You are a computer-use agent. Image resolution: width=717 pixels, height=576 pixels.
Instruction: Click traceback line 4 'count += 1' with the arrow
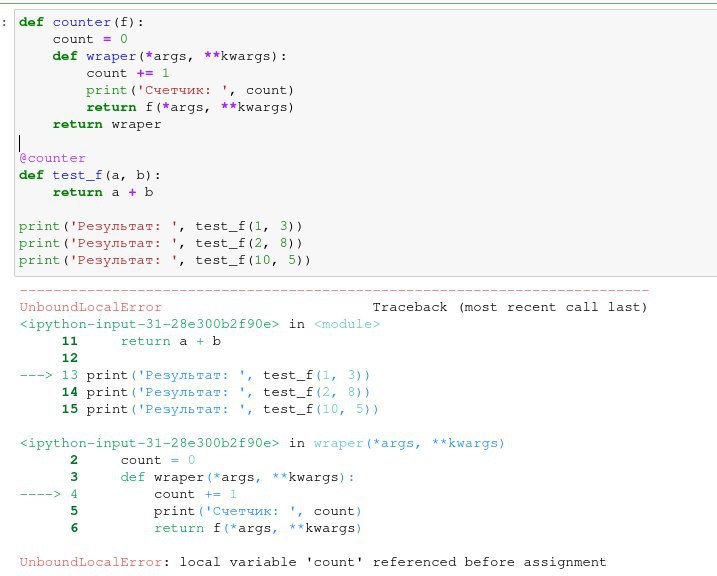(128, 494)
